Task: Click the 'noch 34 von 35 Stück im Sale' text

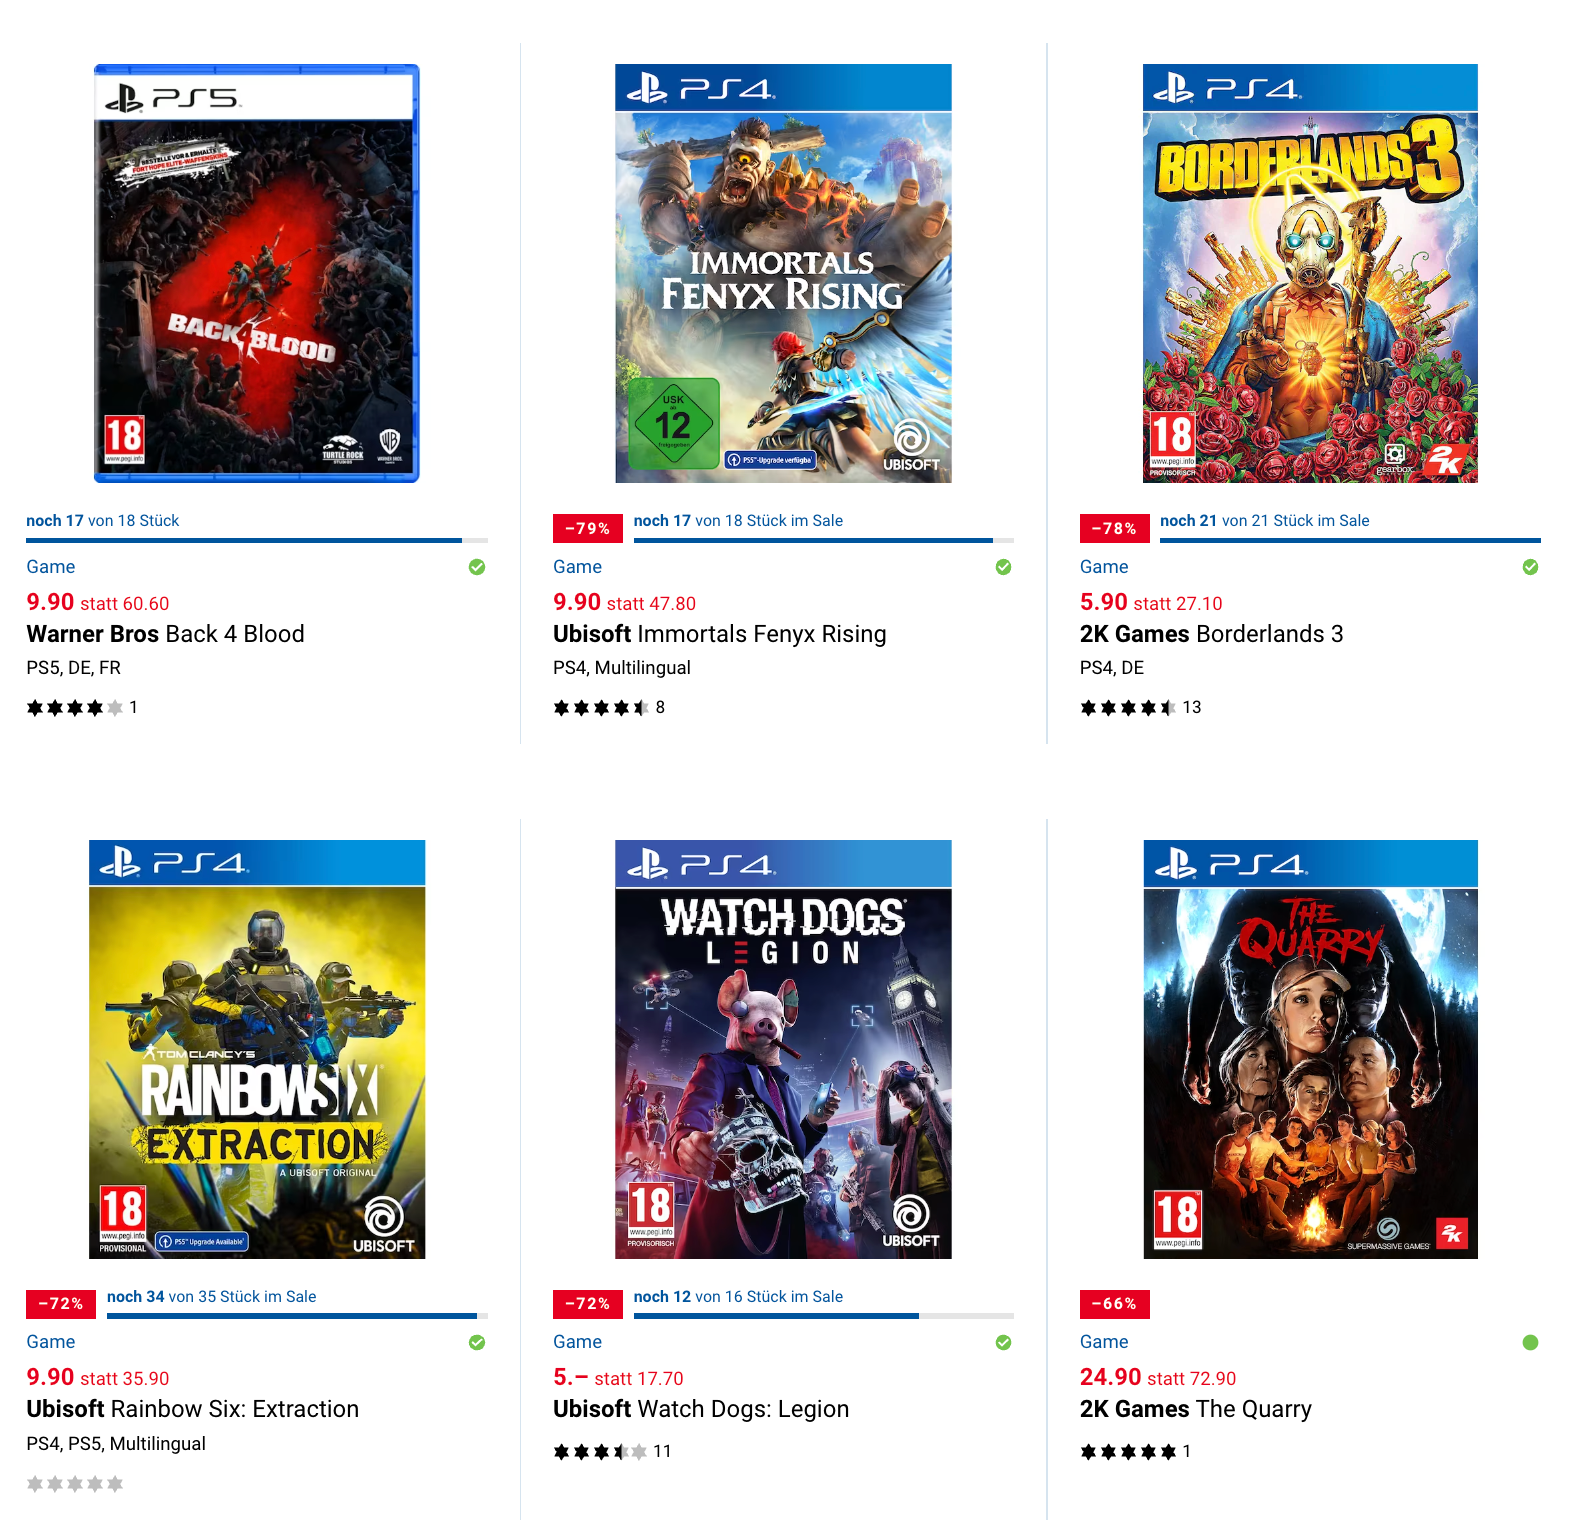Action: (212, 1297)
